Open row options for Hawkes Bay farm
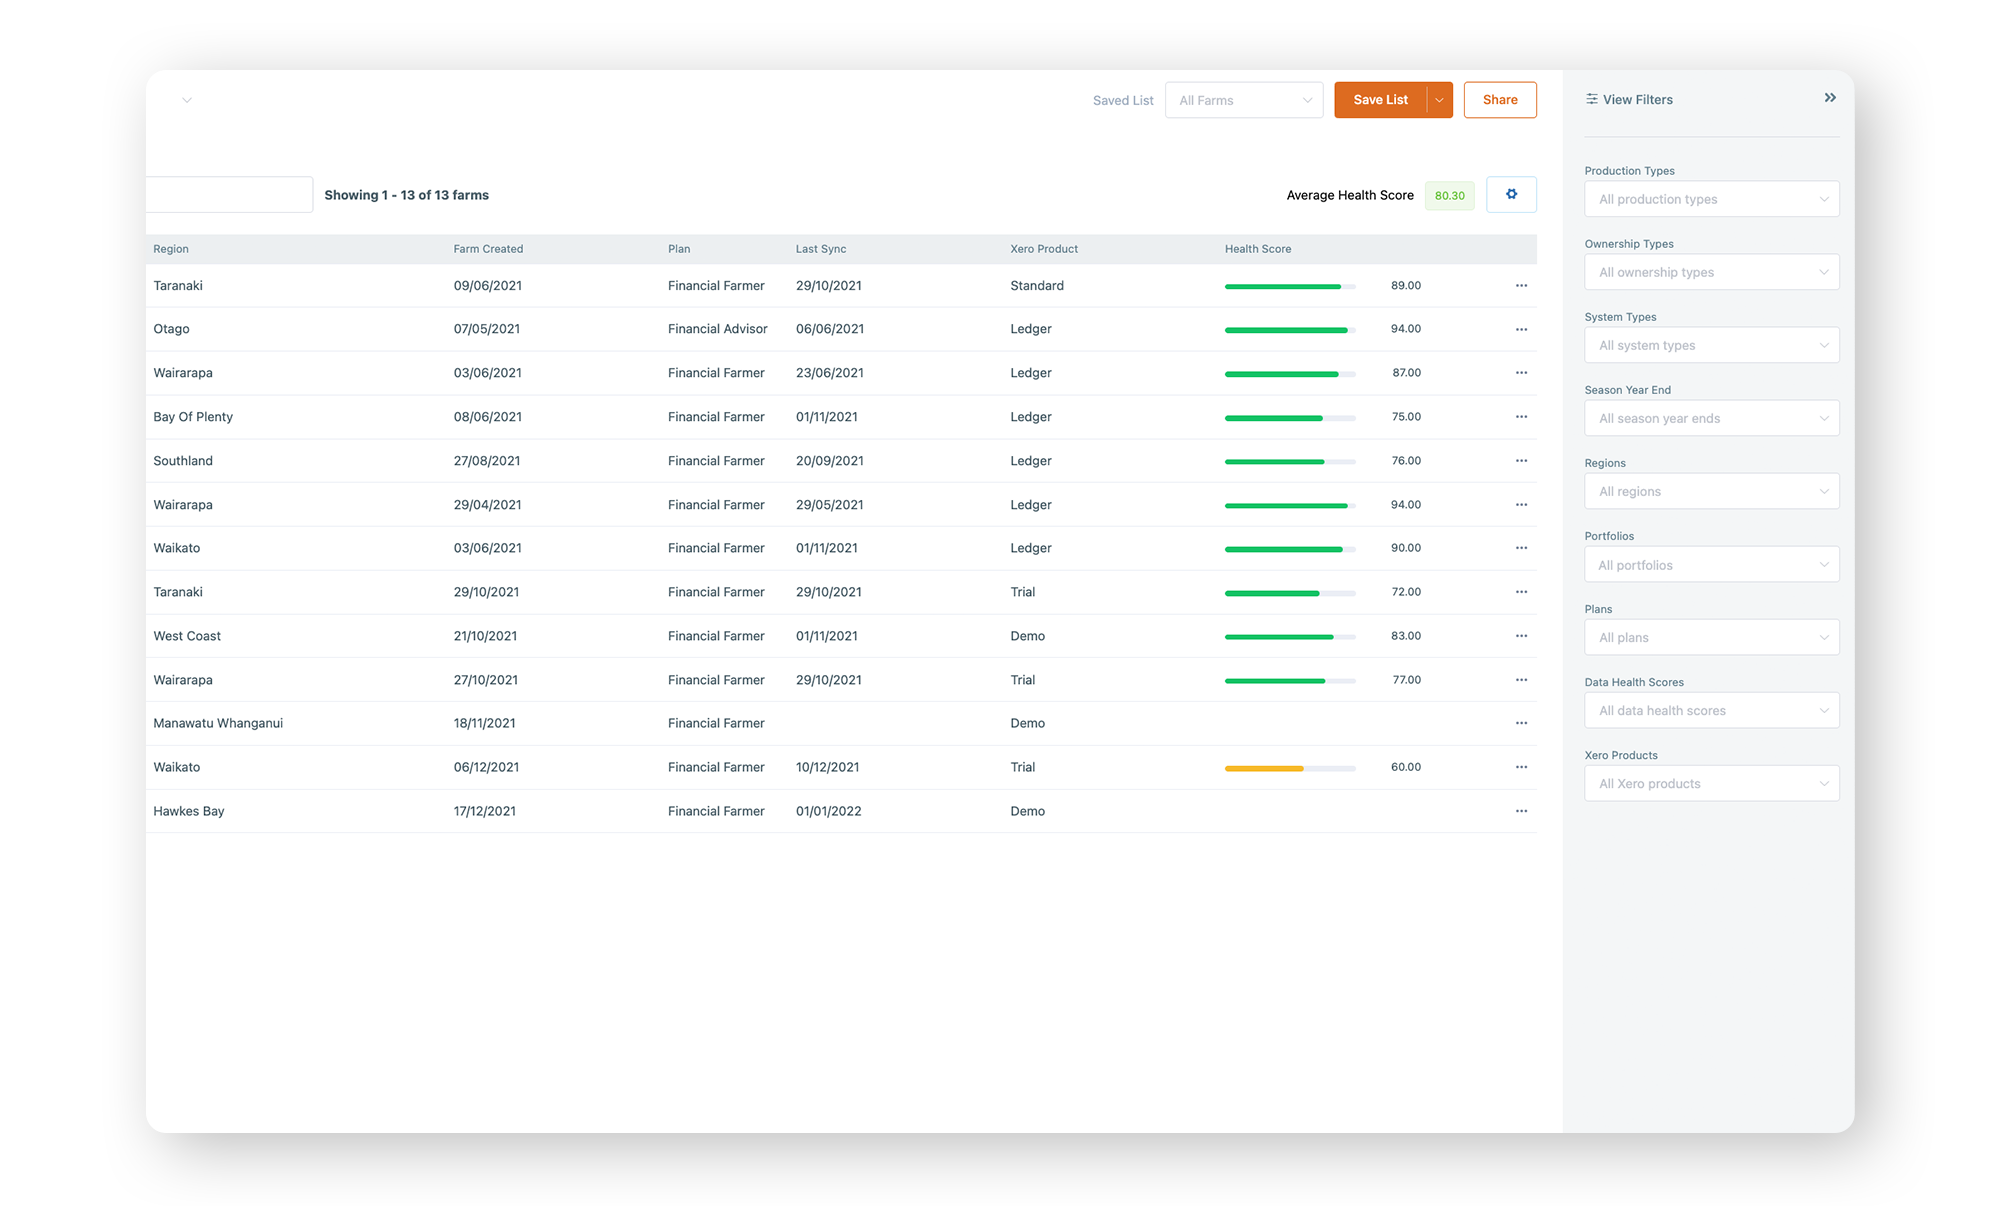Screen dimensions: 2000x1206 [x=1521, y=811]
